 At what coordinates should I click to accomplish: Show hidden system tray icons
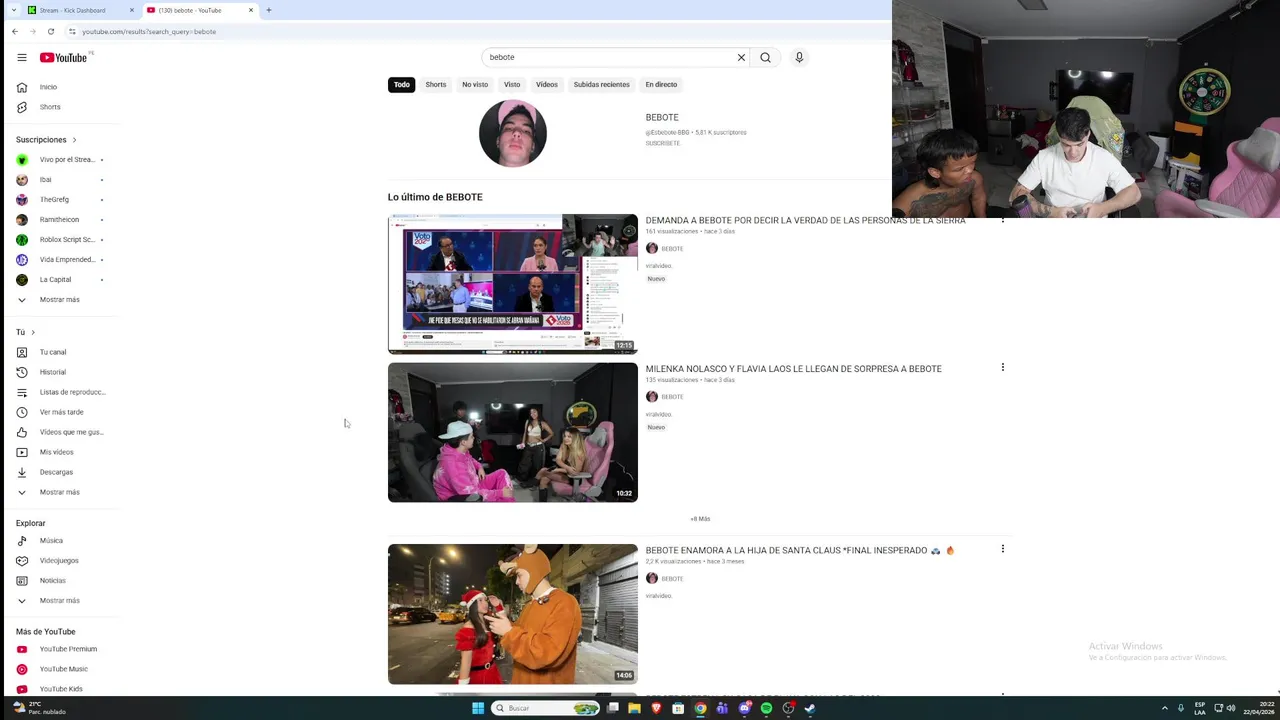[1165, 708]
